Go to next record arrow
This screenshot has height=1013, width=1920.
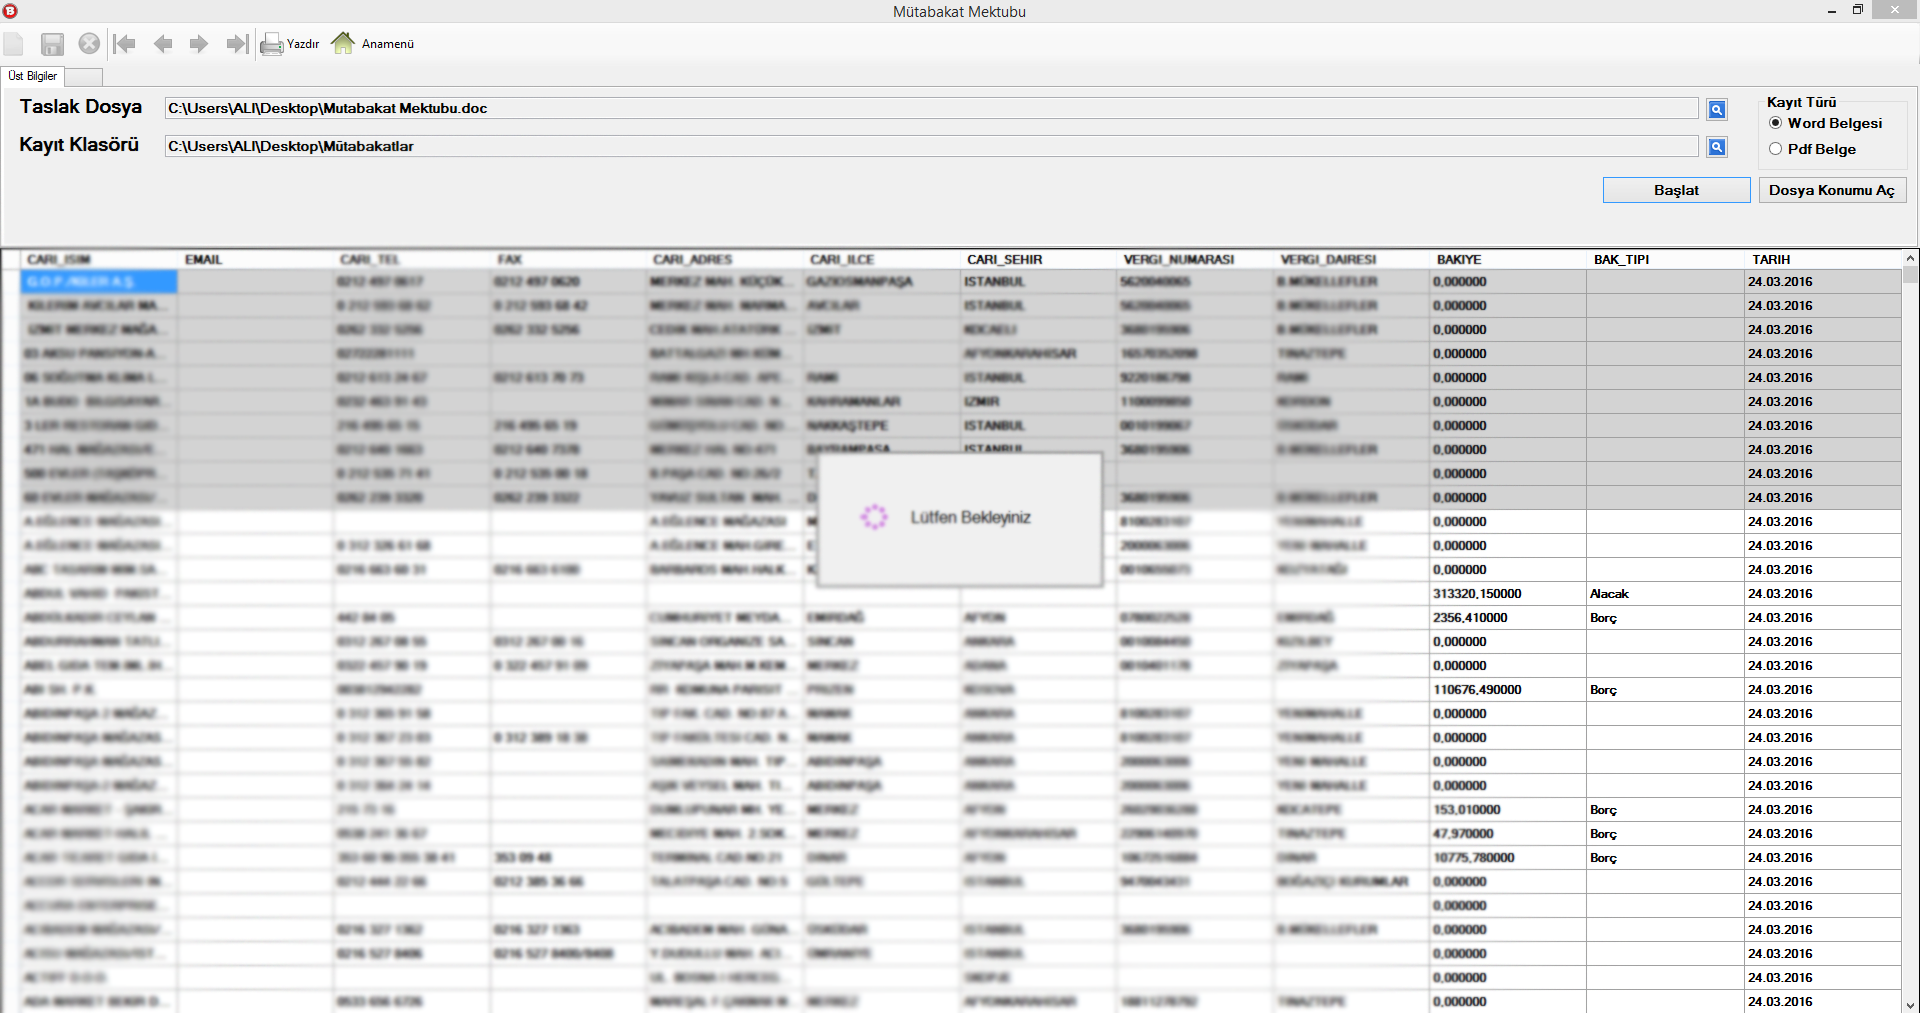199,44
